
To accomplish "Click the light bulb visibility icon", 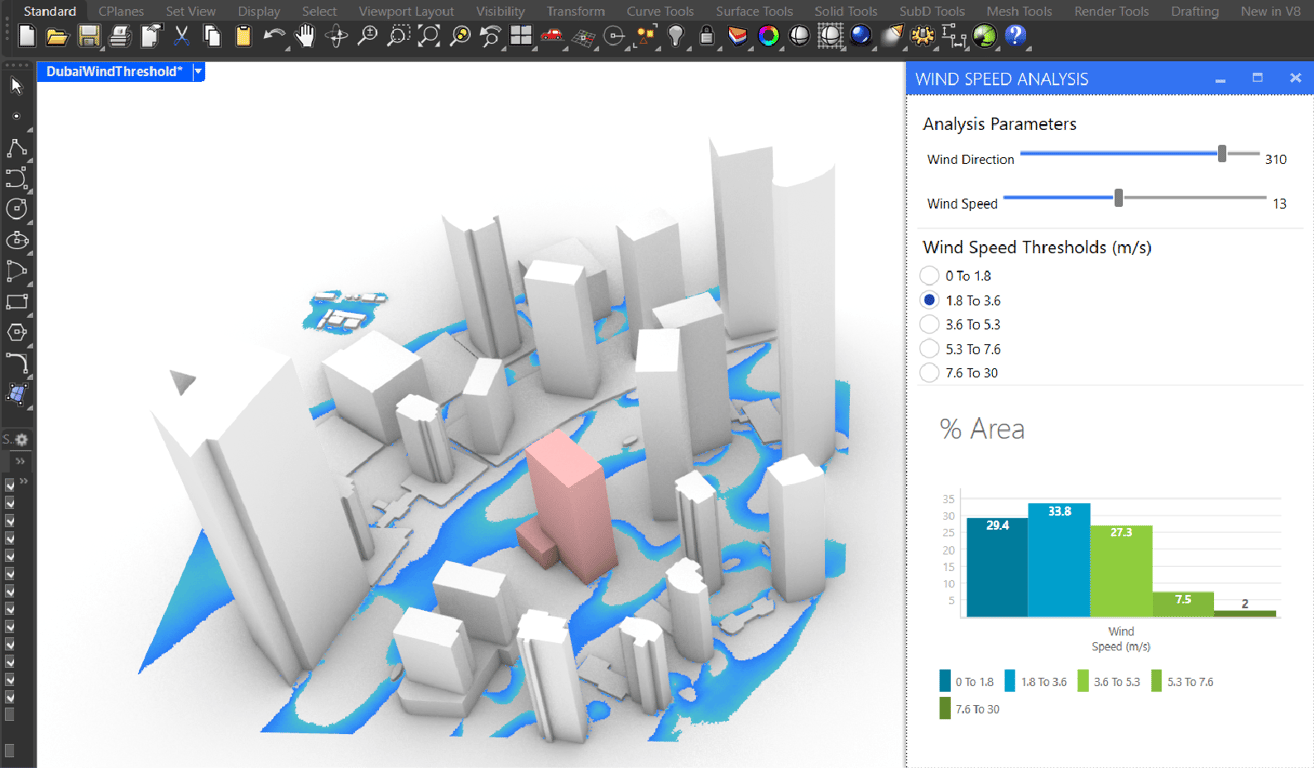I will (x=676, y=37).
